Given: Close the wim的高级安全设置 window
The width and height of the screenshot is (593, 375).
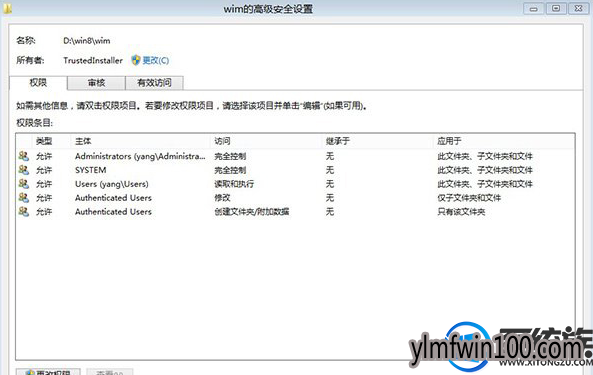Looking at the screenshot, I should 579,8.
